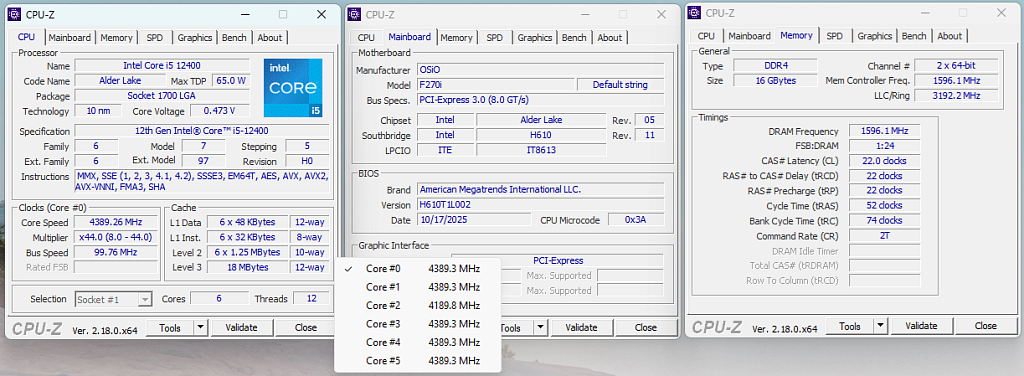1024x376 pixels.
Task: Open the Socket #1 selection combo box
Action: point(114,299)
